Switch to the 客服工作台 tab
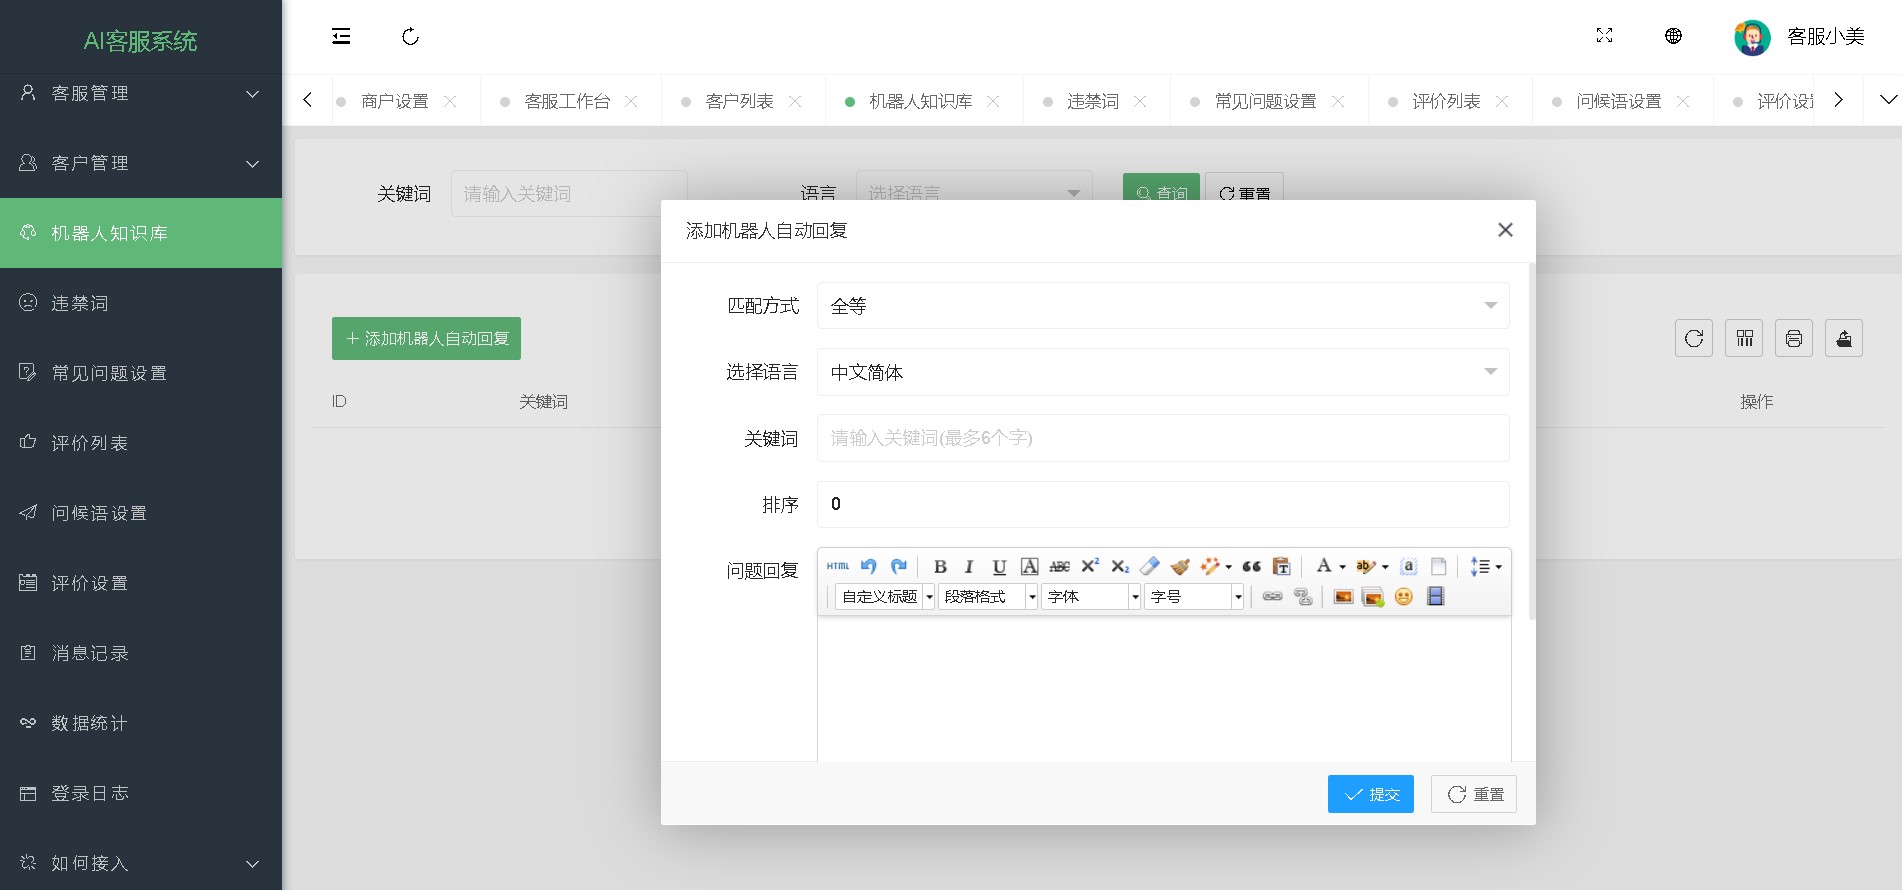Screen dimensions: 1902x890 567,101
